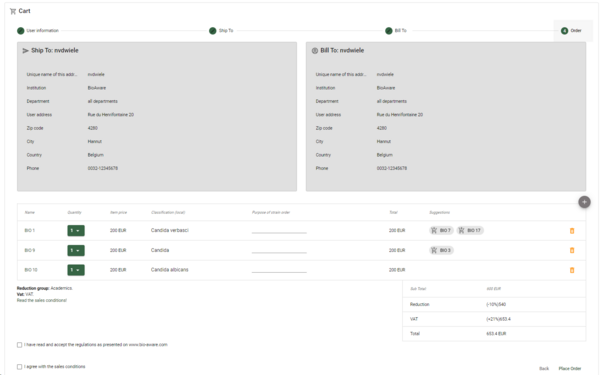This screenshot has height=375, width=600.
Task: Click the purpose field for BIO 10
Action: point(279,270)
